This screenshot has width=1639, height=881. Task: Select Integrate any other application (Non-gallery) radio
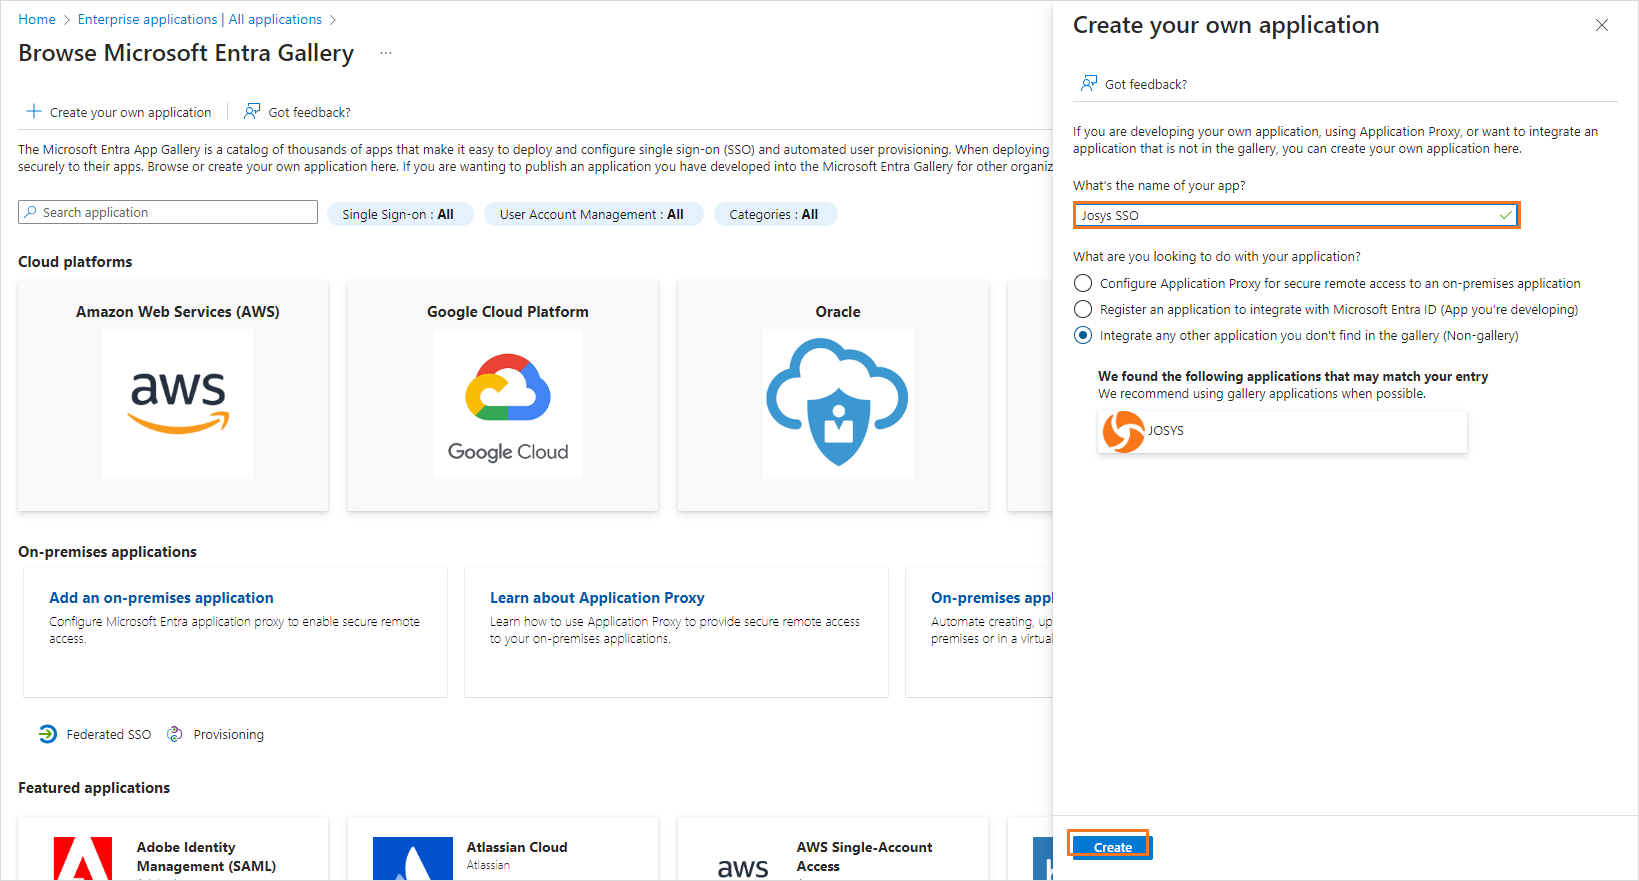click(x=1083, y=335)
